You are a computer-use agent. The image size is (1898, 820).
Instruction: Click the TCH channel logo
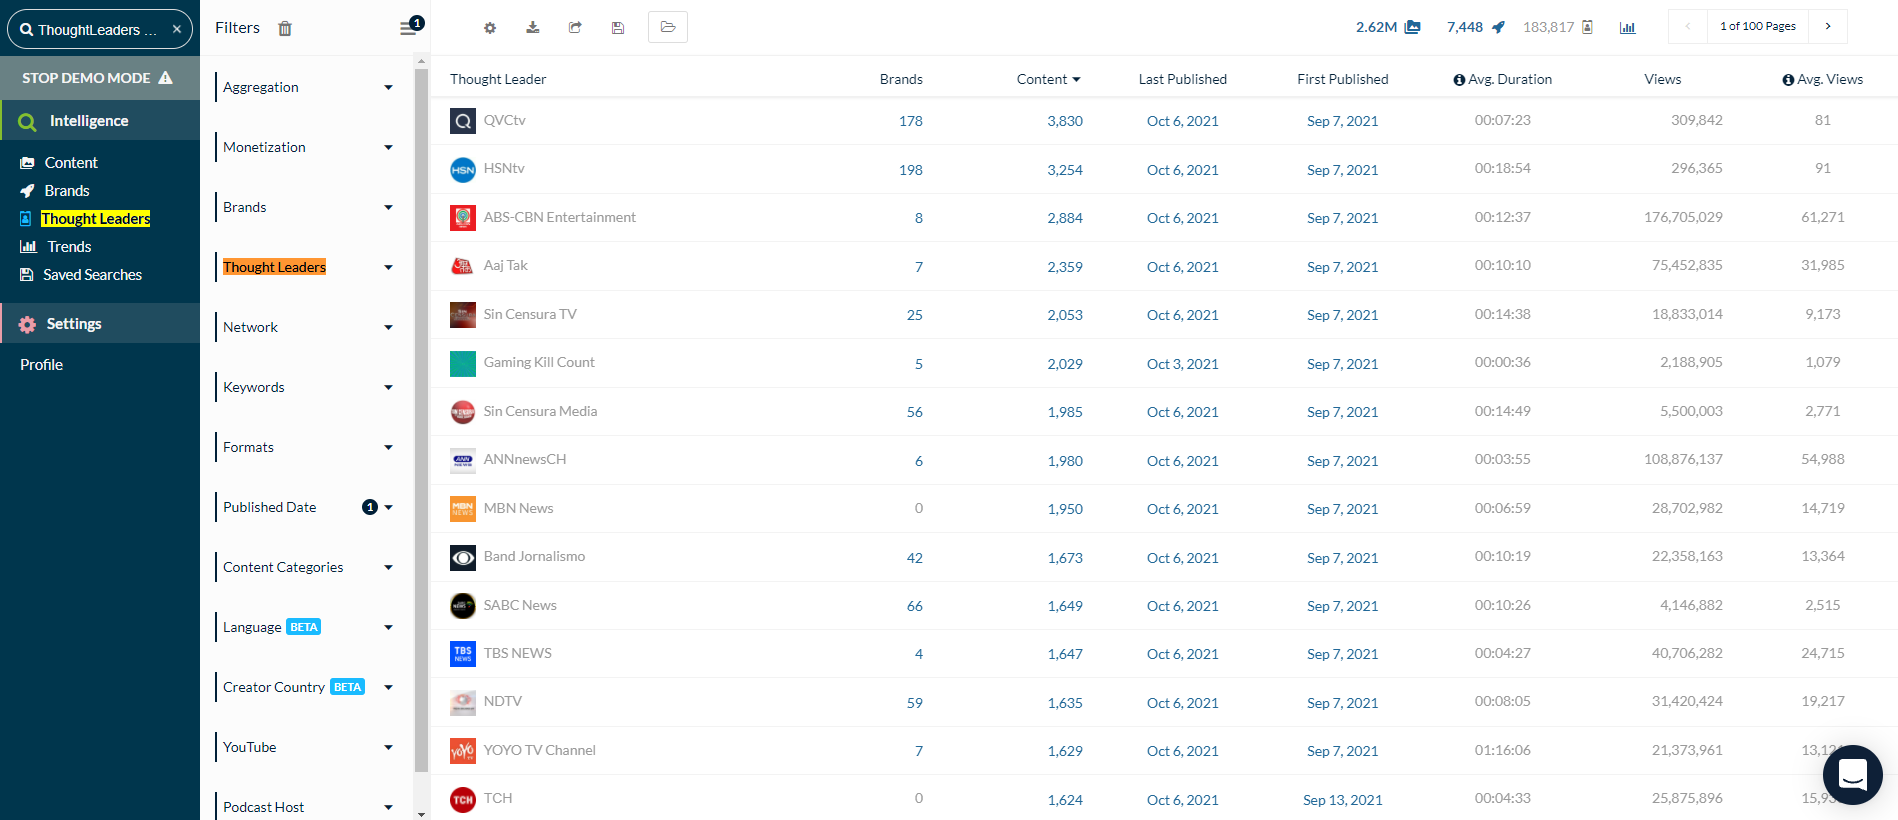coord(463,799)
